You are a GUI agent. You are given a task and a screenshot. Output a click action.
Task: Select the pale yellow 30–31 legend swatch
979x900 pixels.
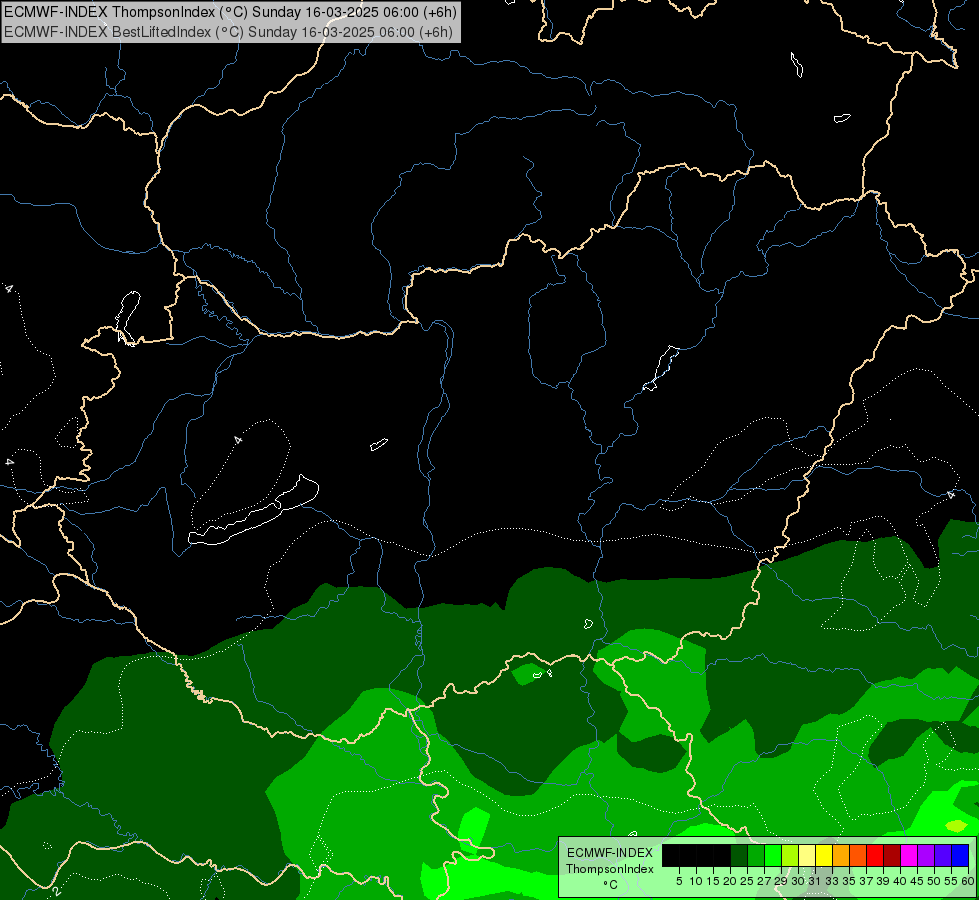click(x=807, y=855)
